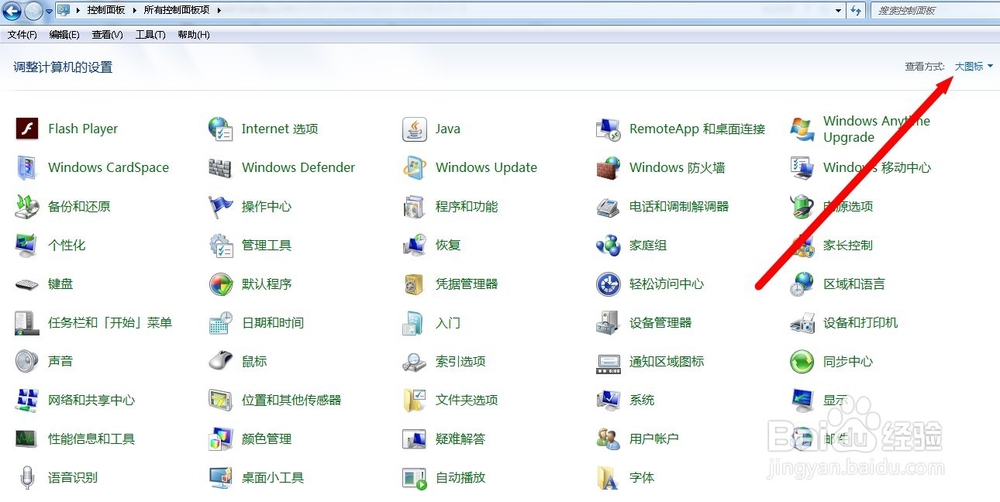This screenshot has width=1000, height=502.
Task: Open the 鼠标 icon
Action: pyautogui.click(x=221, y=362)
